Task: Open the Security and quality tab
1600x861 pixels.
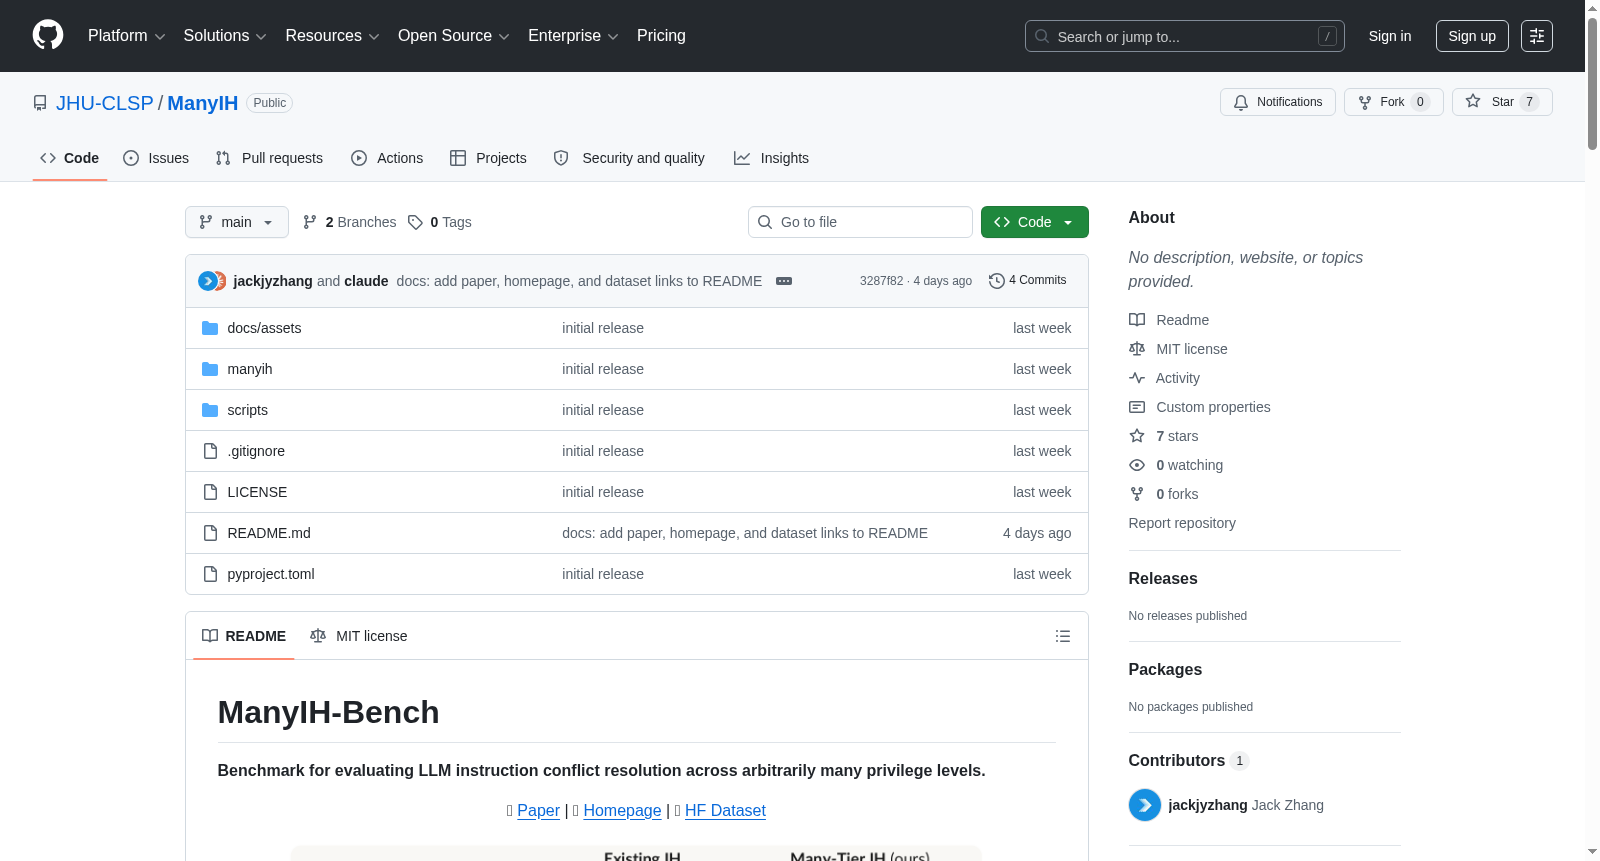Action: 629,158
